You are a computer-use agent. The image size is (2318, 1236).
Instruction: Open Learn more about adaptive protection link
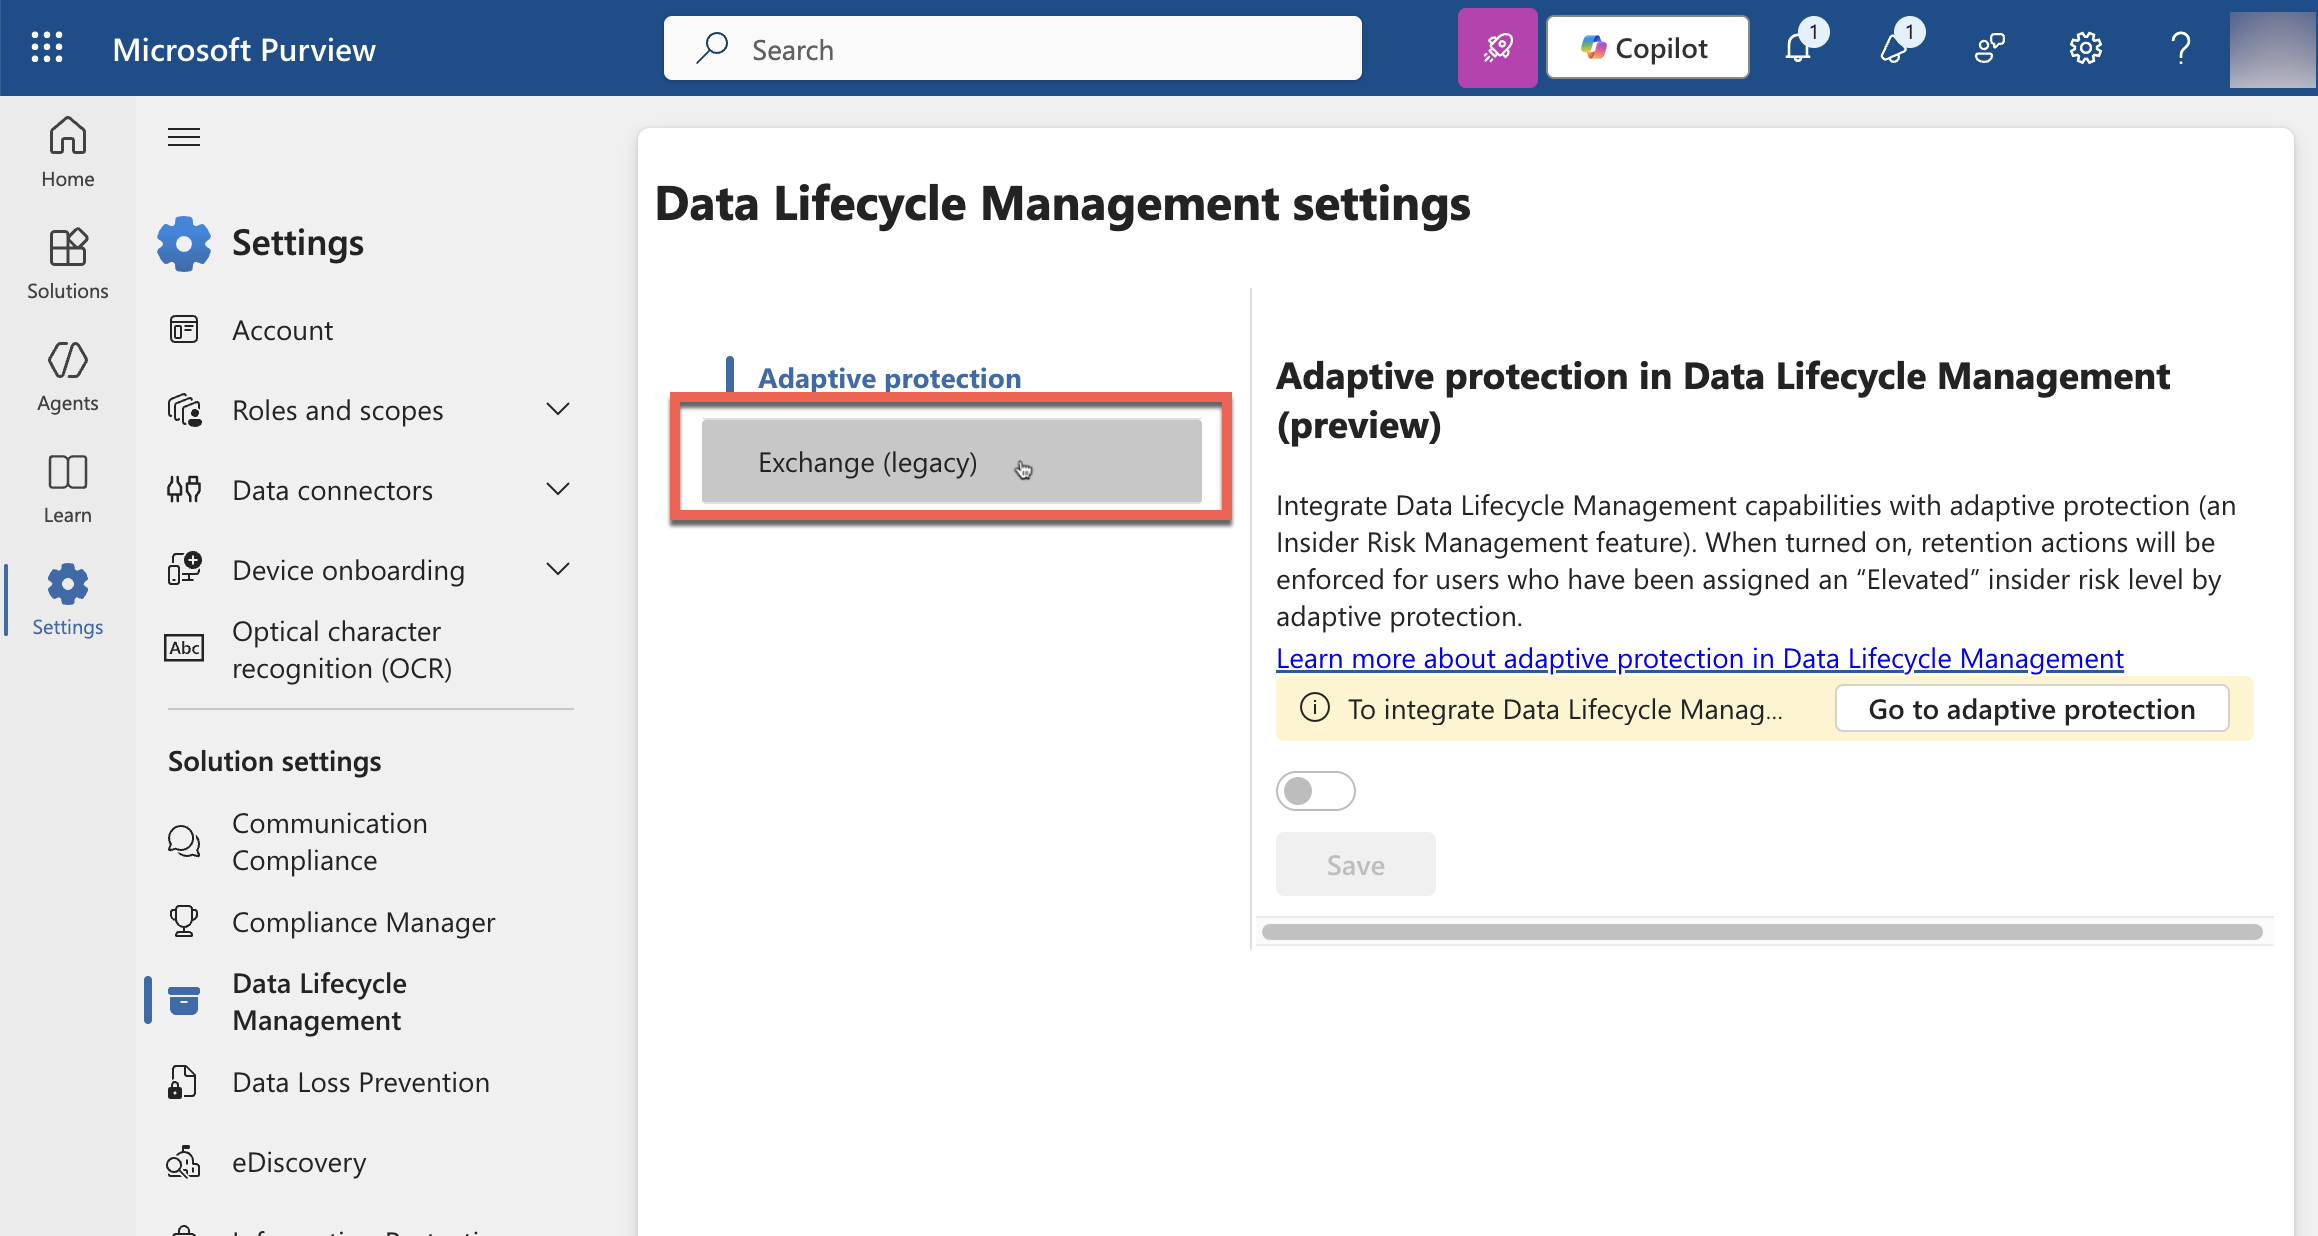point(1699,658)
